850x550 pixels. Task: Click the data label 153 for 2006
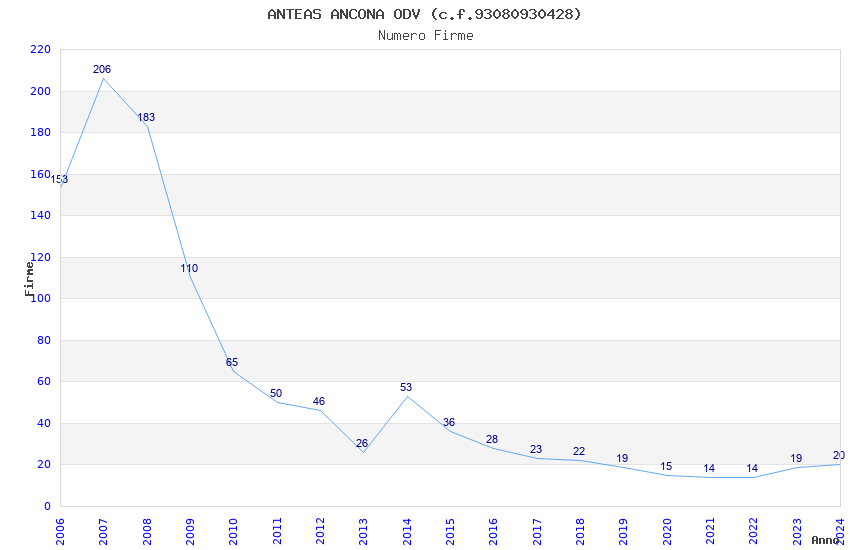click(x=59, y=179)
